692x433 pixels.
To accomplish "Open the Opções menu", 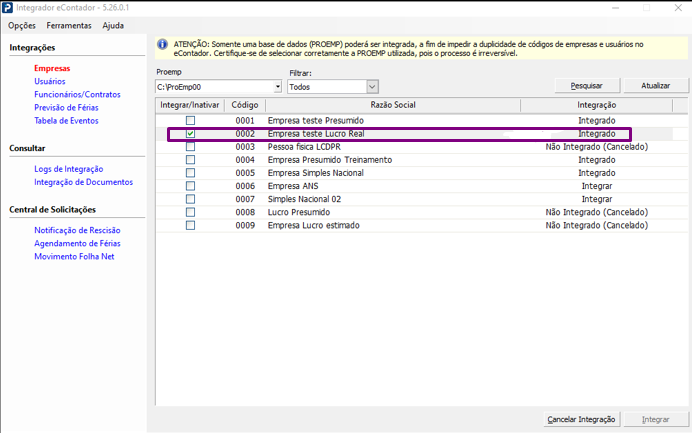I will pos(22,25).
